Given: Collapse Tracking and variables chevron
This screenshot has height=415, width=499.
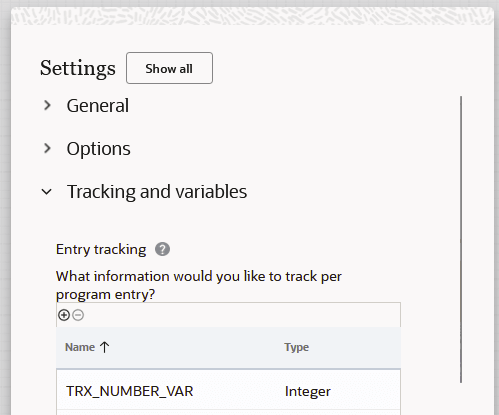Looking at the screenshot, I should [47, 192].
